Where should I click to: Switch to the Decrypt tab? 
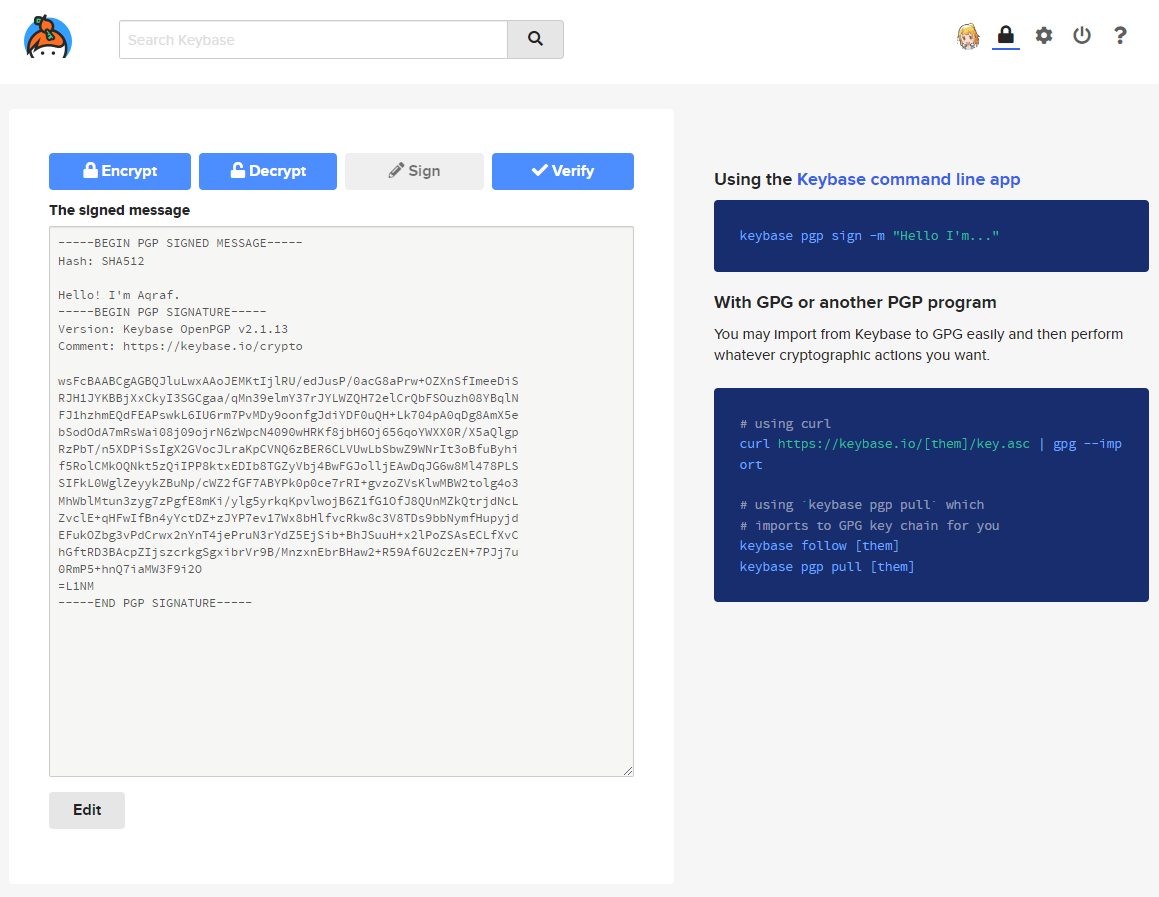tap(268, 171)
